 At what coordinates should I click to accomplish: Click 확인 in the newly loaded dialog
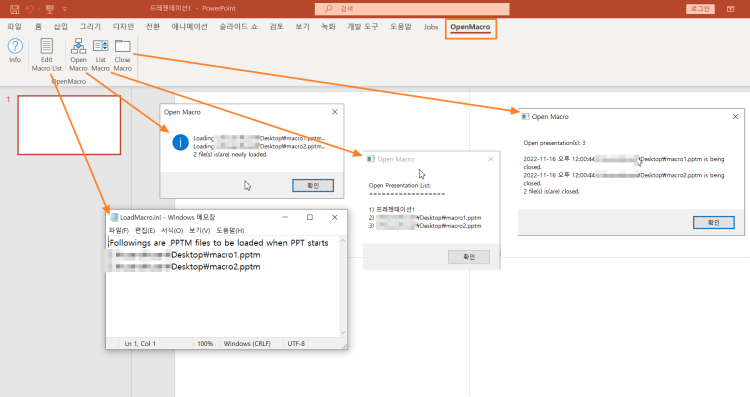click(313, 185)
